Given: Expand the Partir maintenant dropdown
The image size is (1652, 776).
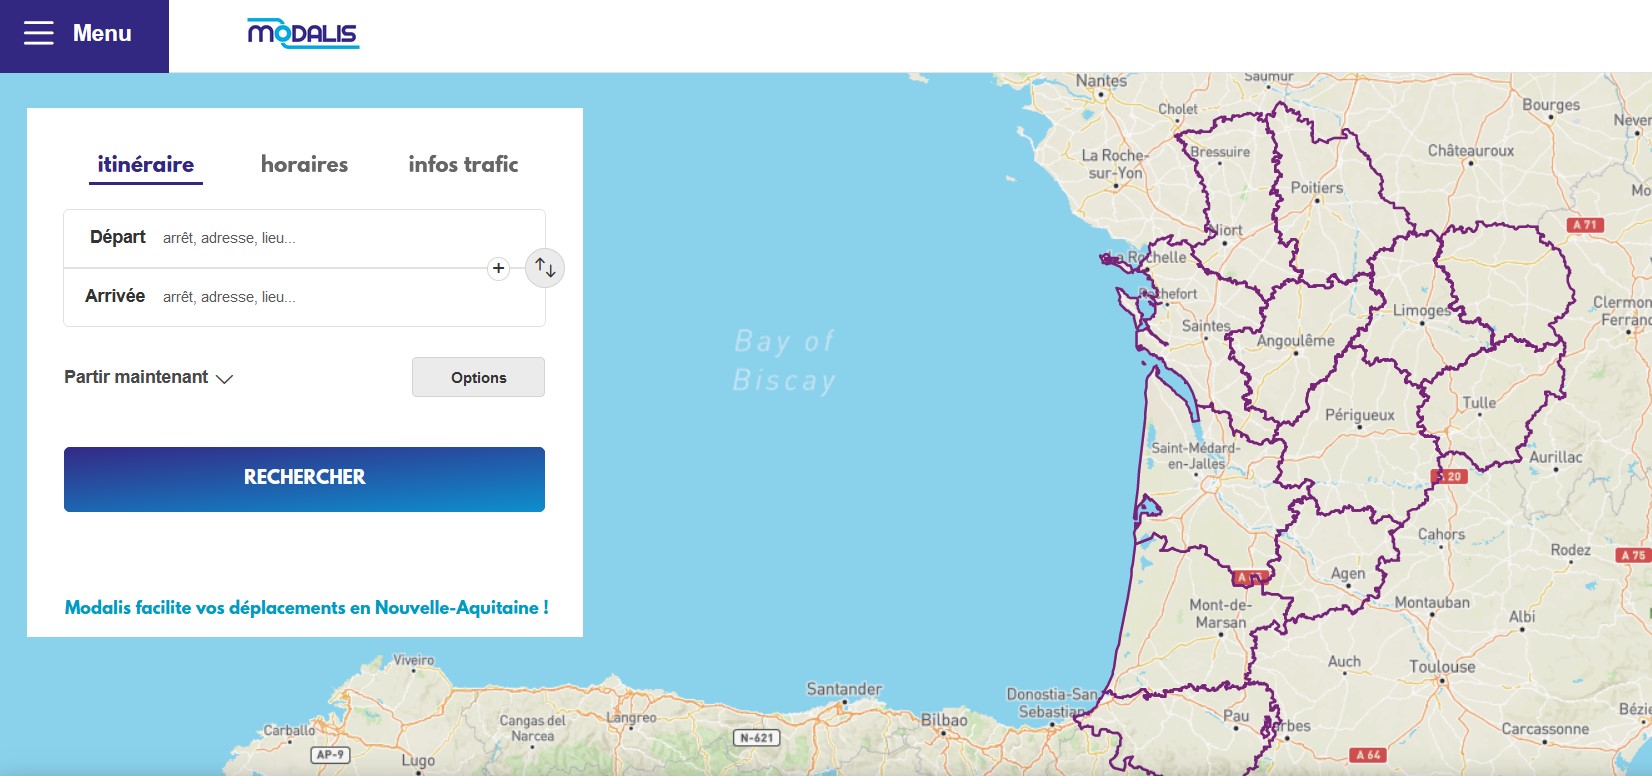Looking at the screenshot, I should tap(148, 377).
